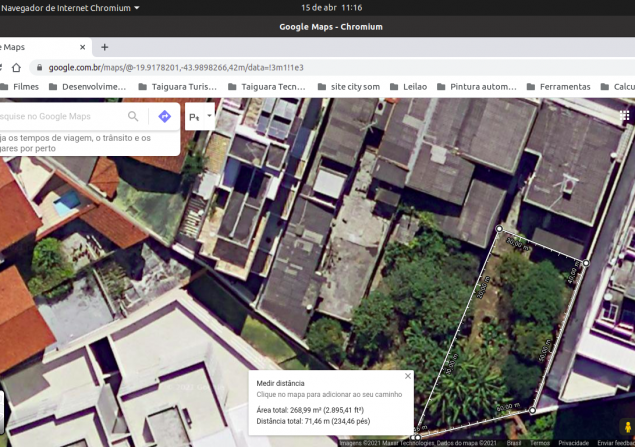Screen dimensions: 635x447
Task: Click the Área total value text
Action: 310,410
